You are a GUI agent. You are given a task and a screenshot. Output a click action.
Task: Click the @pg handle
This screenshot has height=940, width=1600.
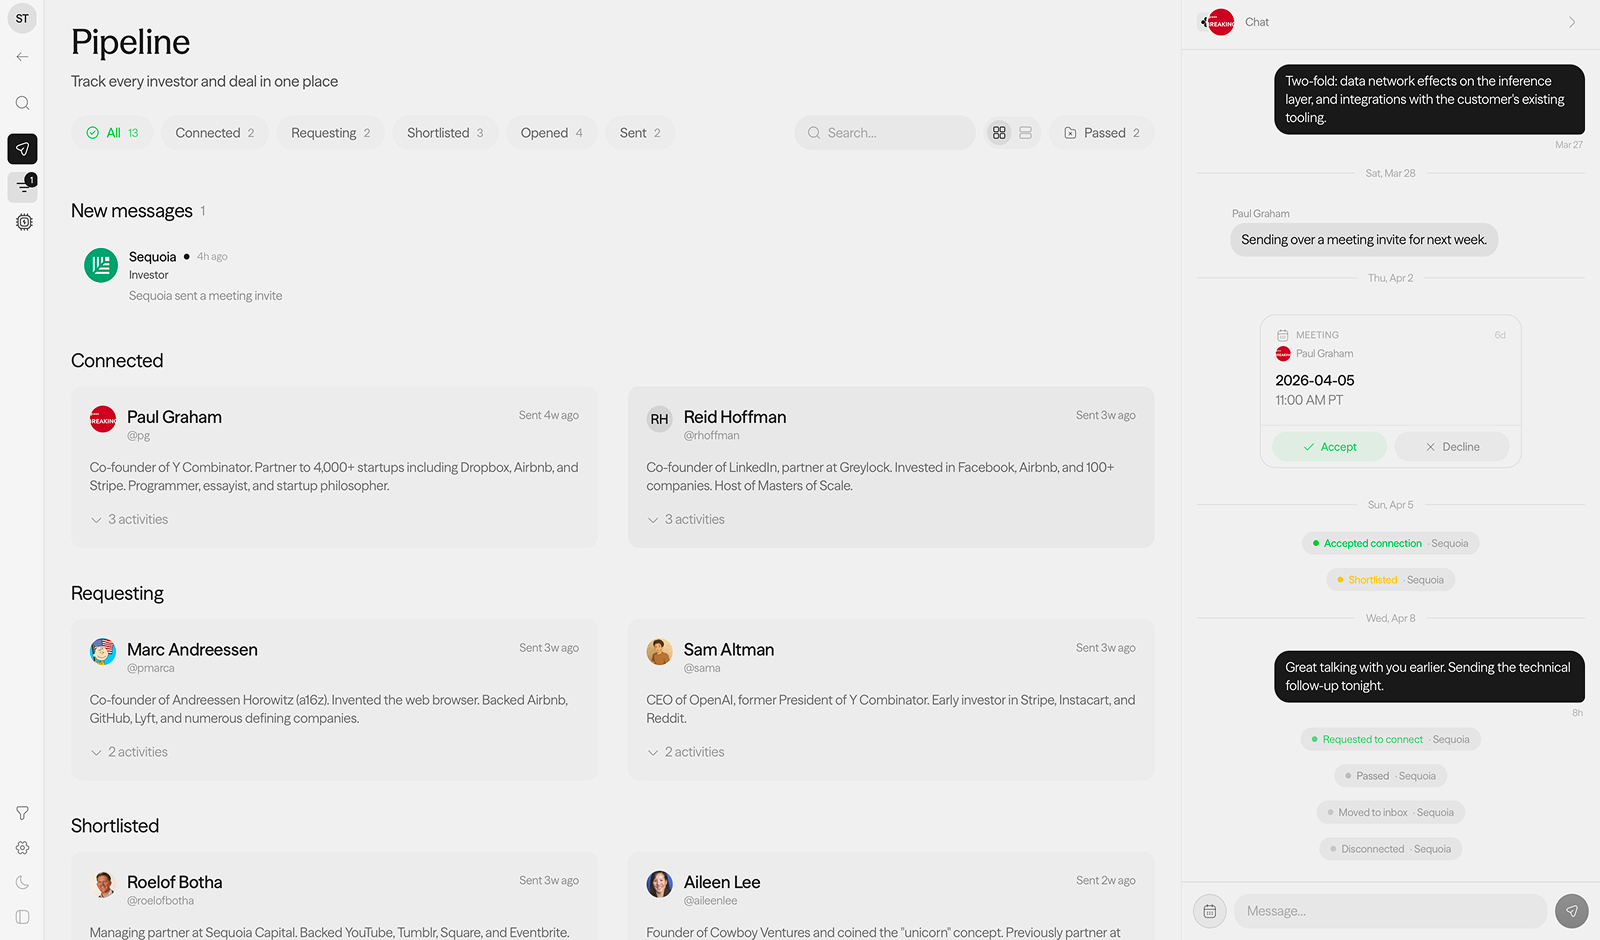tap(138, 436)
